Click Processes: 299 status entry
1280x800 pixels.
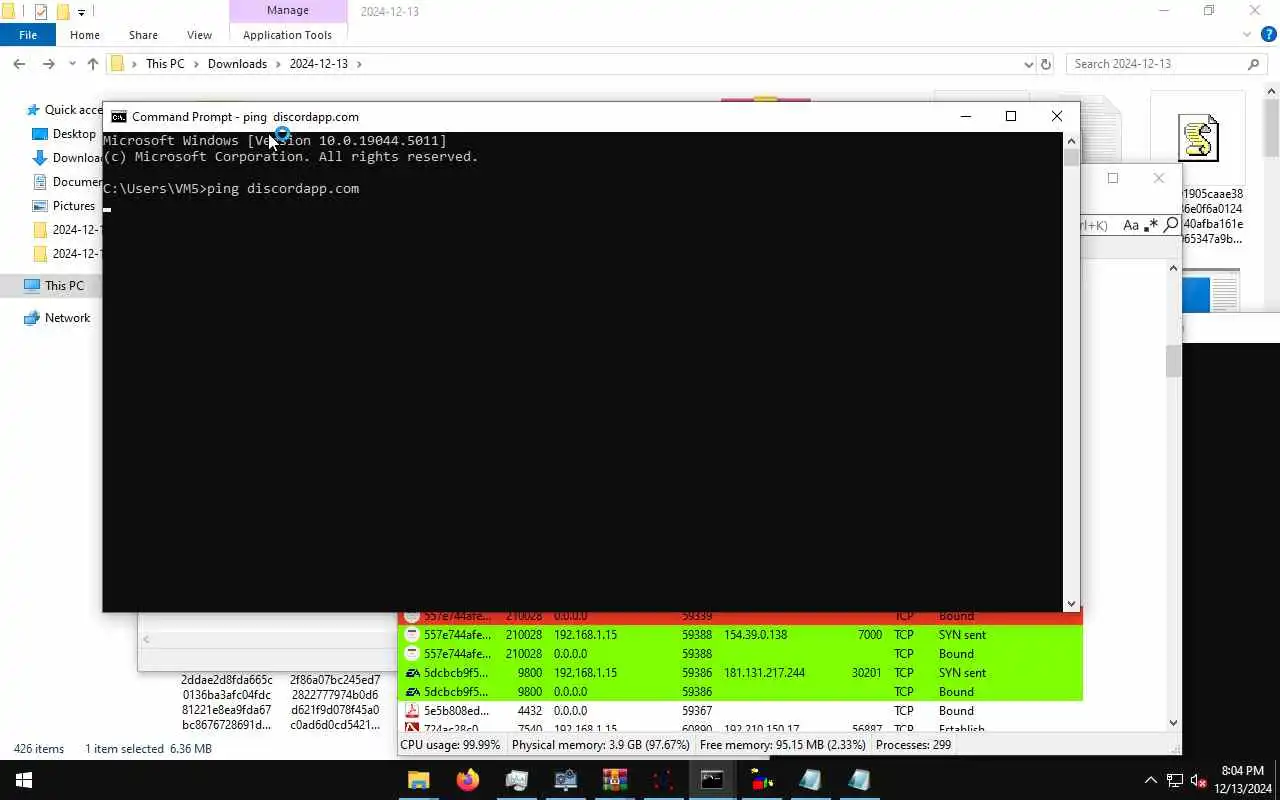point(913,745)
